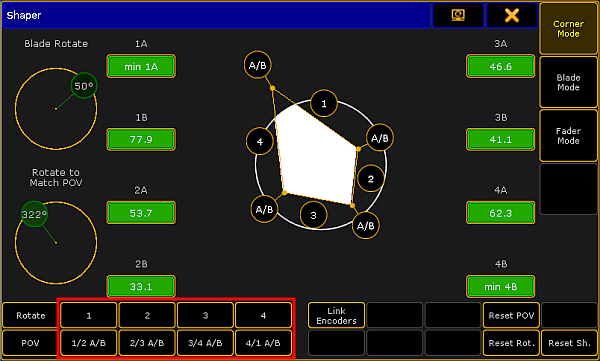Screen dimensions: 600x361
Task: Click Reset Sh. button
Action: click(569, 343)
